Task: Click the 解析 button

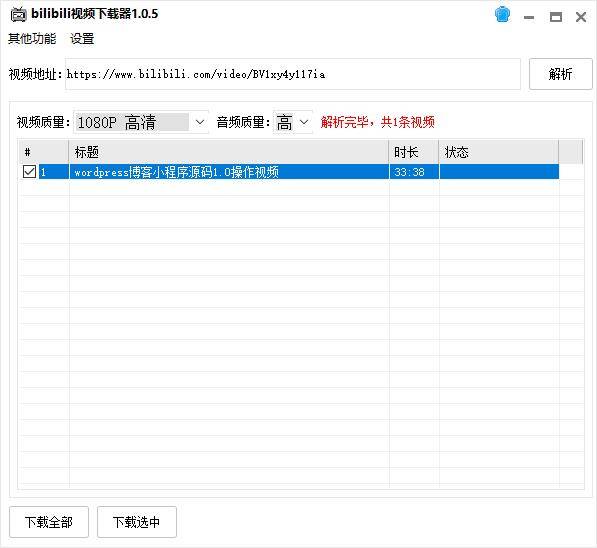Action: point(560,74)
